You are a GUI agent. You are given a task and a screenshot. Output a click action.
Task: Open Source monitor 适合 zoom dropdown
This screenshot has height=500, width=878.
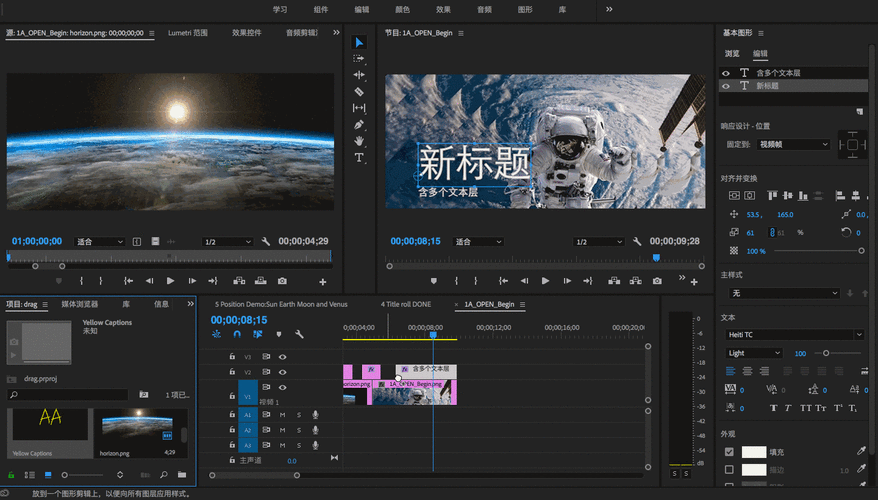point(99,242)
